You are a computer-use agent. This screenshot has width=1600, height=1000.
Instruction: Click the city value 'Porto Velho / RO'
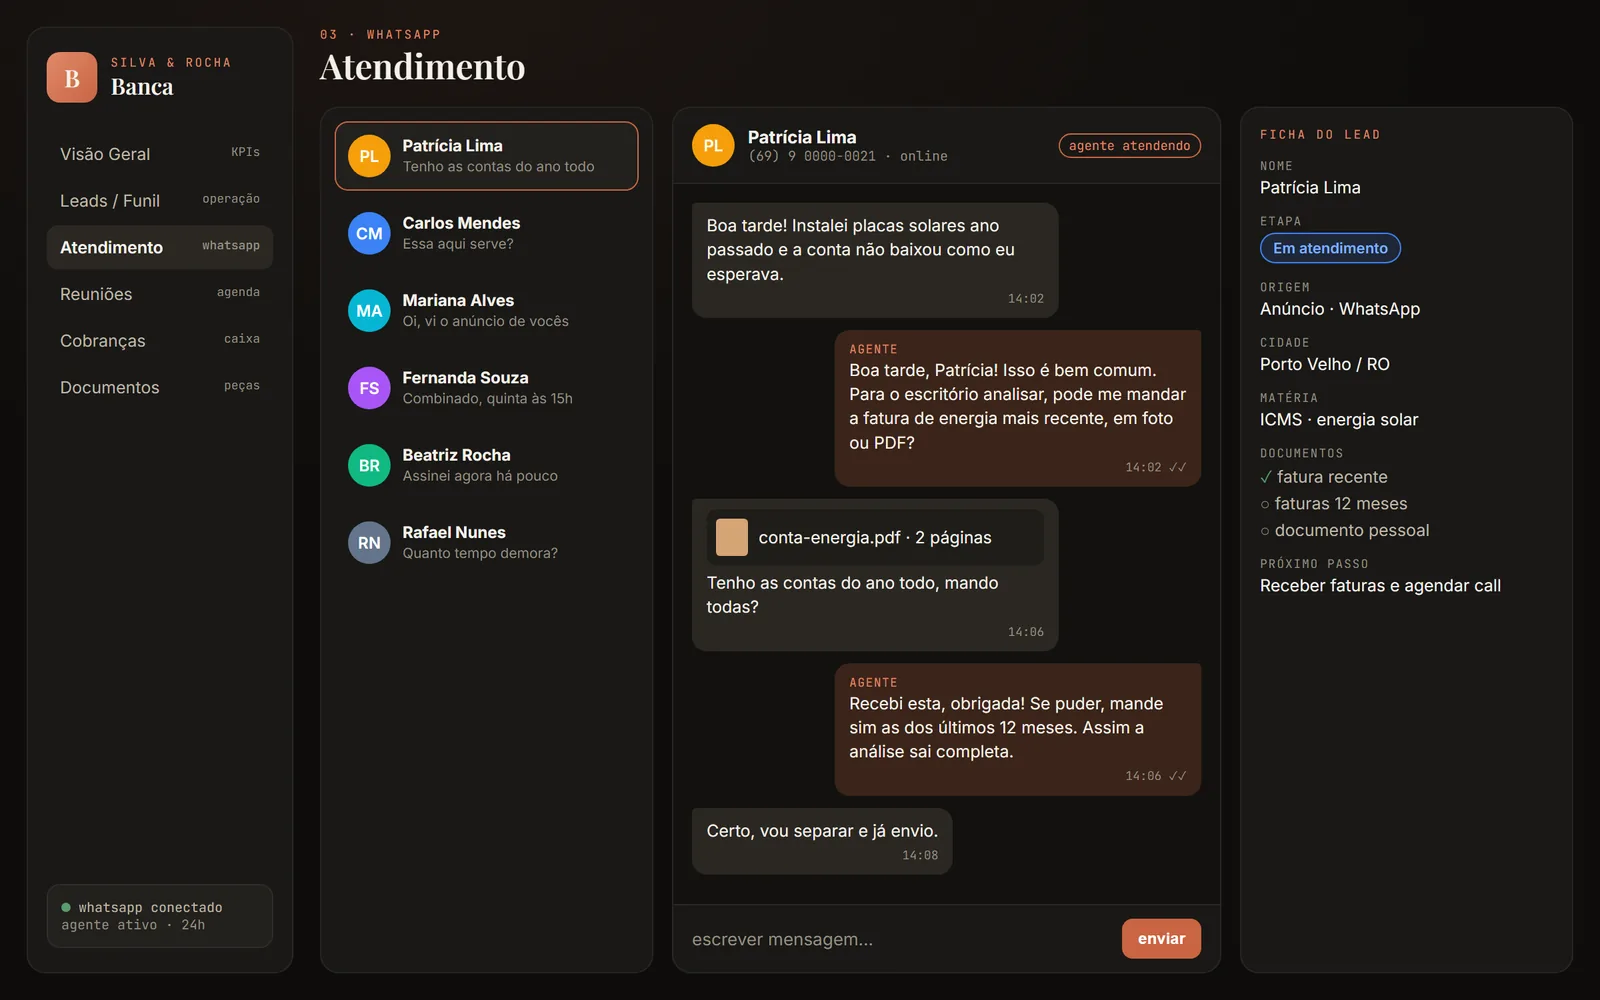[x=1325, y=364]
